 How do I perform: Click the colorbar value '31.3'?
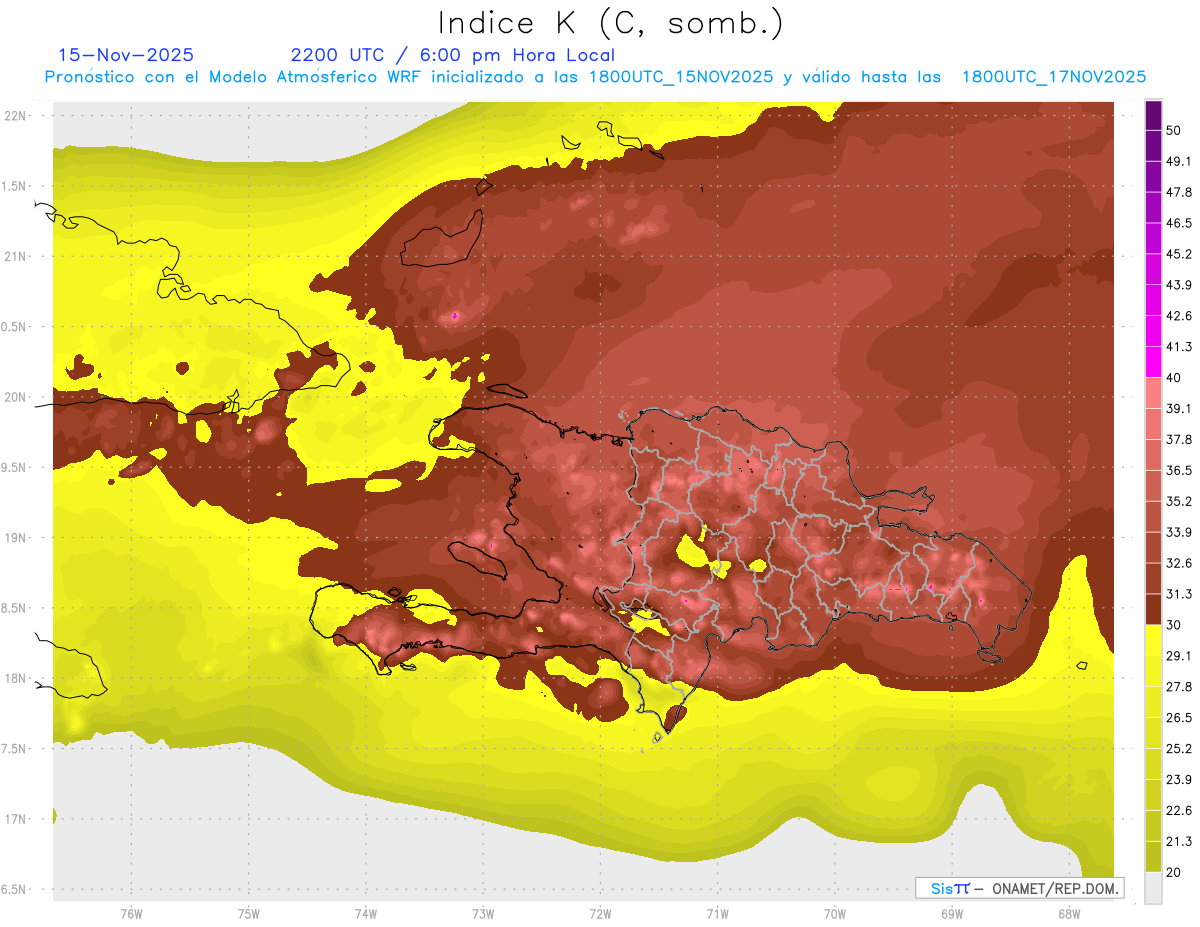click(1180, 594)
